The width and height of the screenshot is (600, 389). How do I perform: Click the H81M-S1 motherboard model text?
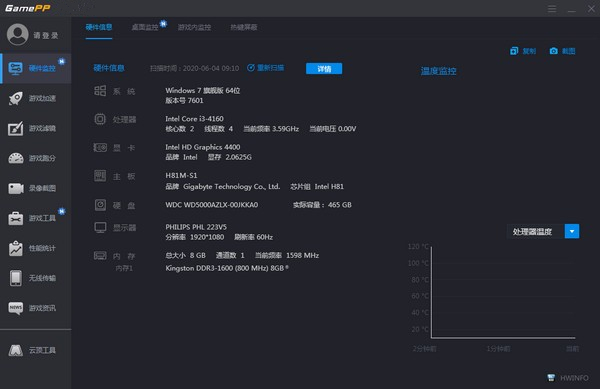181,176
